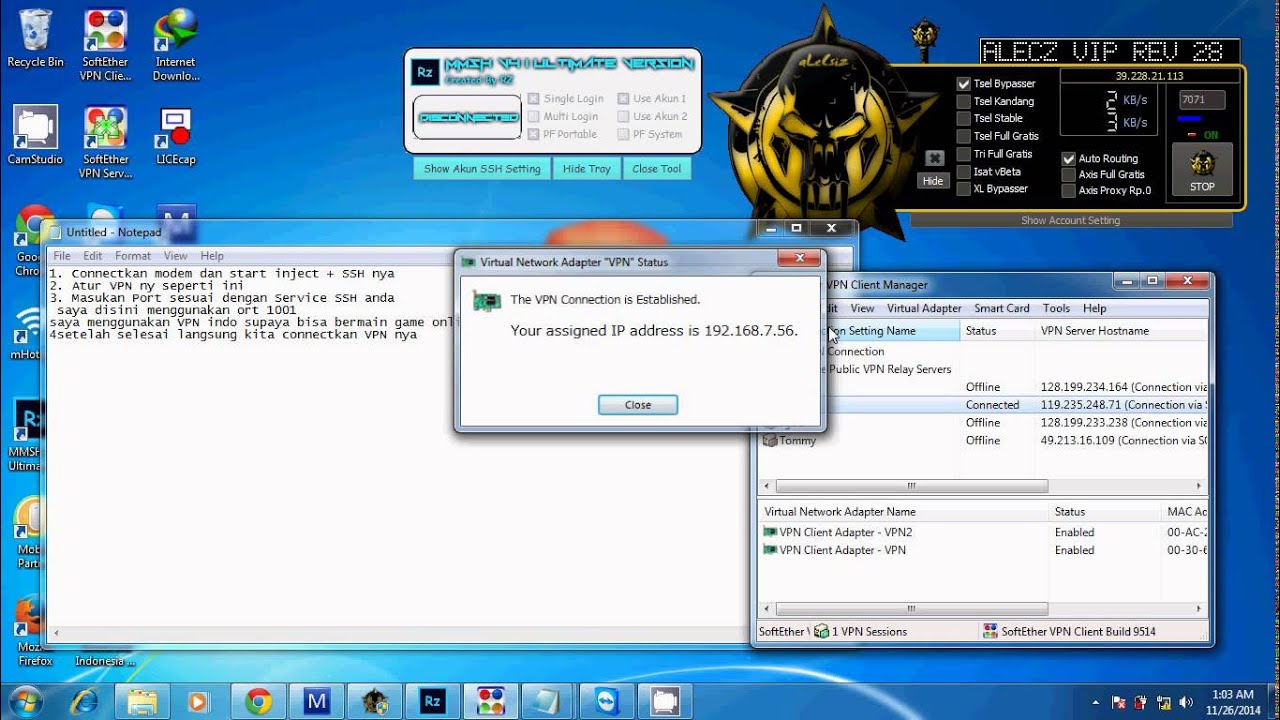Toggle Use Akun 2 in MMSH tool

coord(623,116)
